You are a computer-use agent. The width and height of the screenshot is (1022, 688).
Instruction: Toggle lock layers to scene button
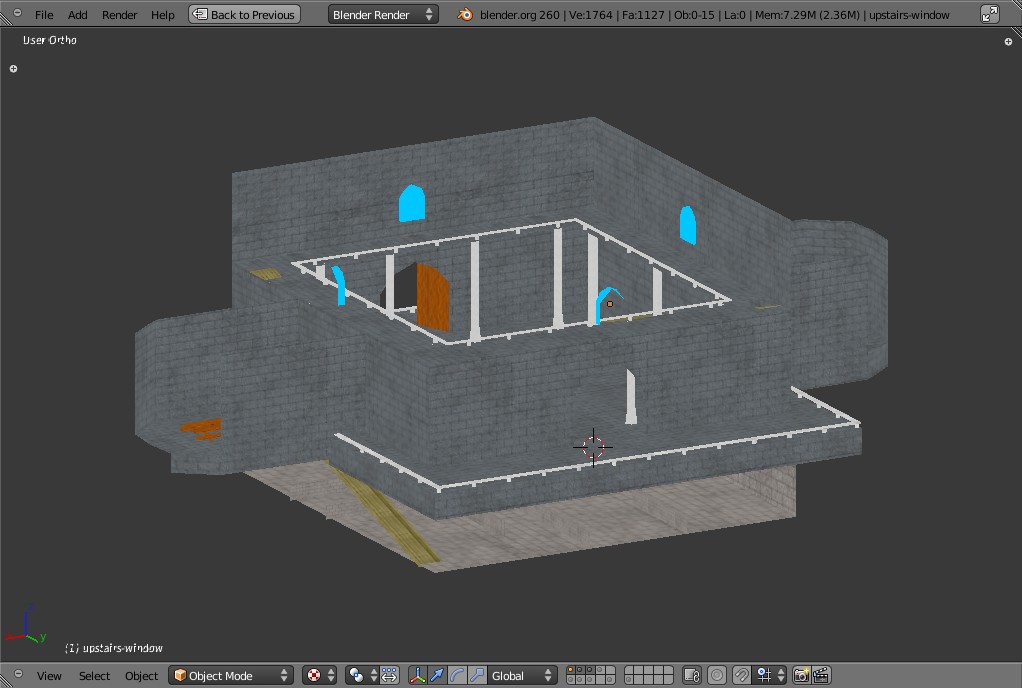click(x=691, y=676)
